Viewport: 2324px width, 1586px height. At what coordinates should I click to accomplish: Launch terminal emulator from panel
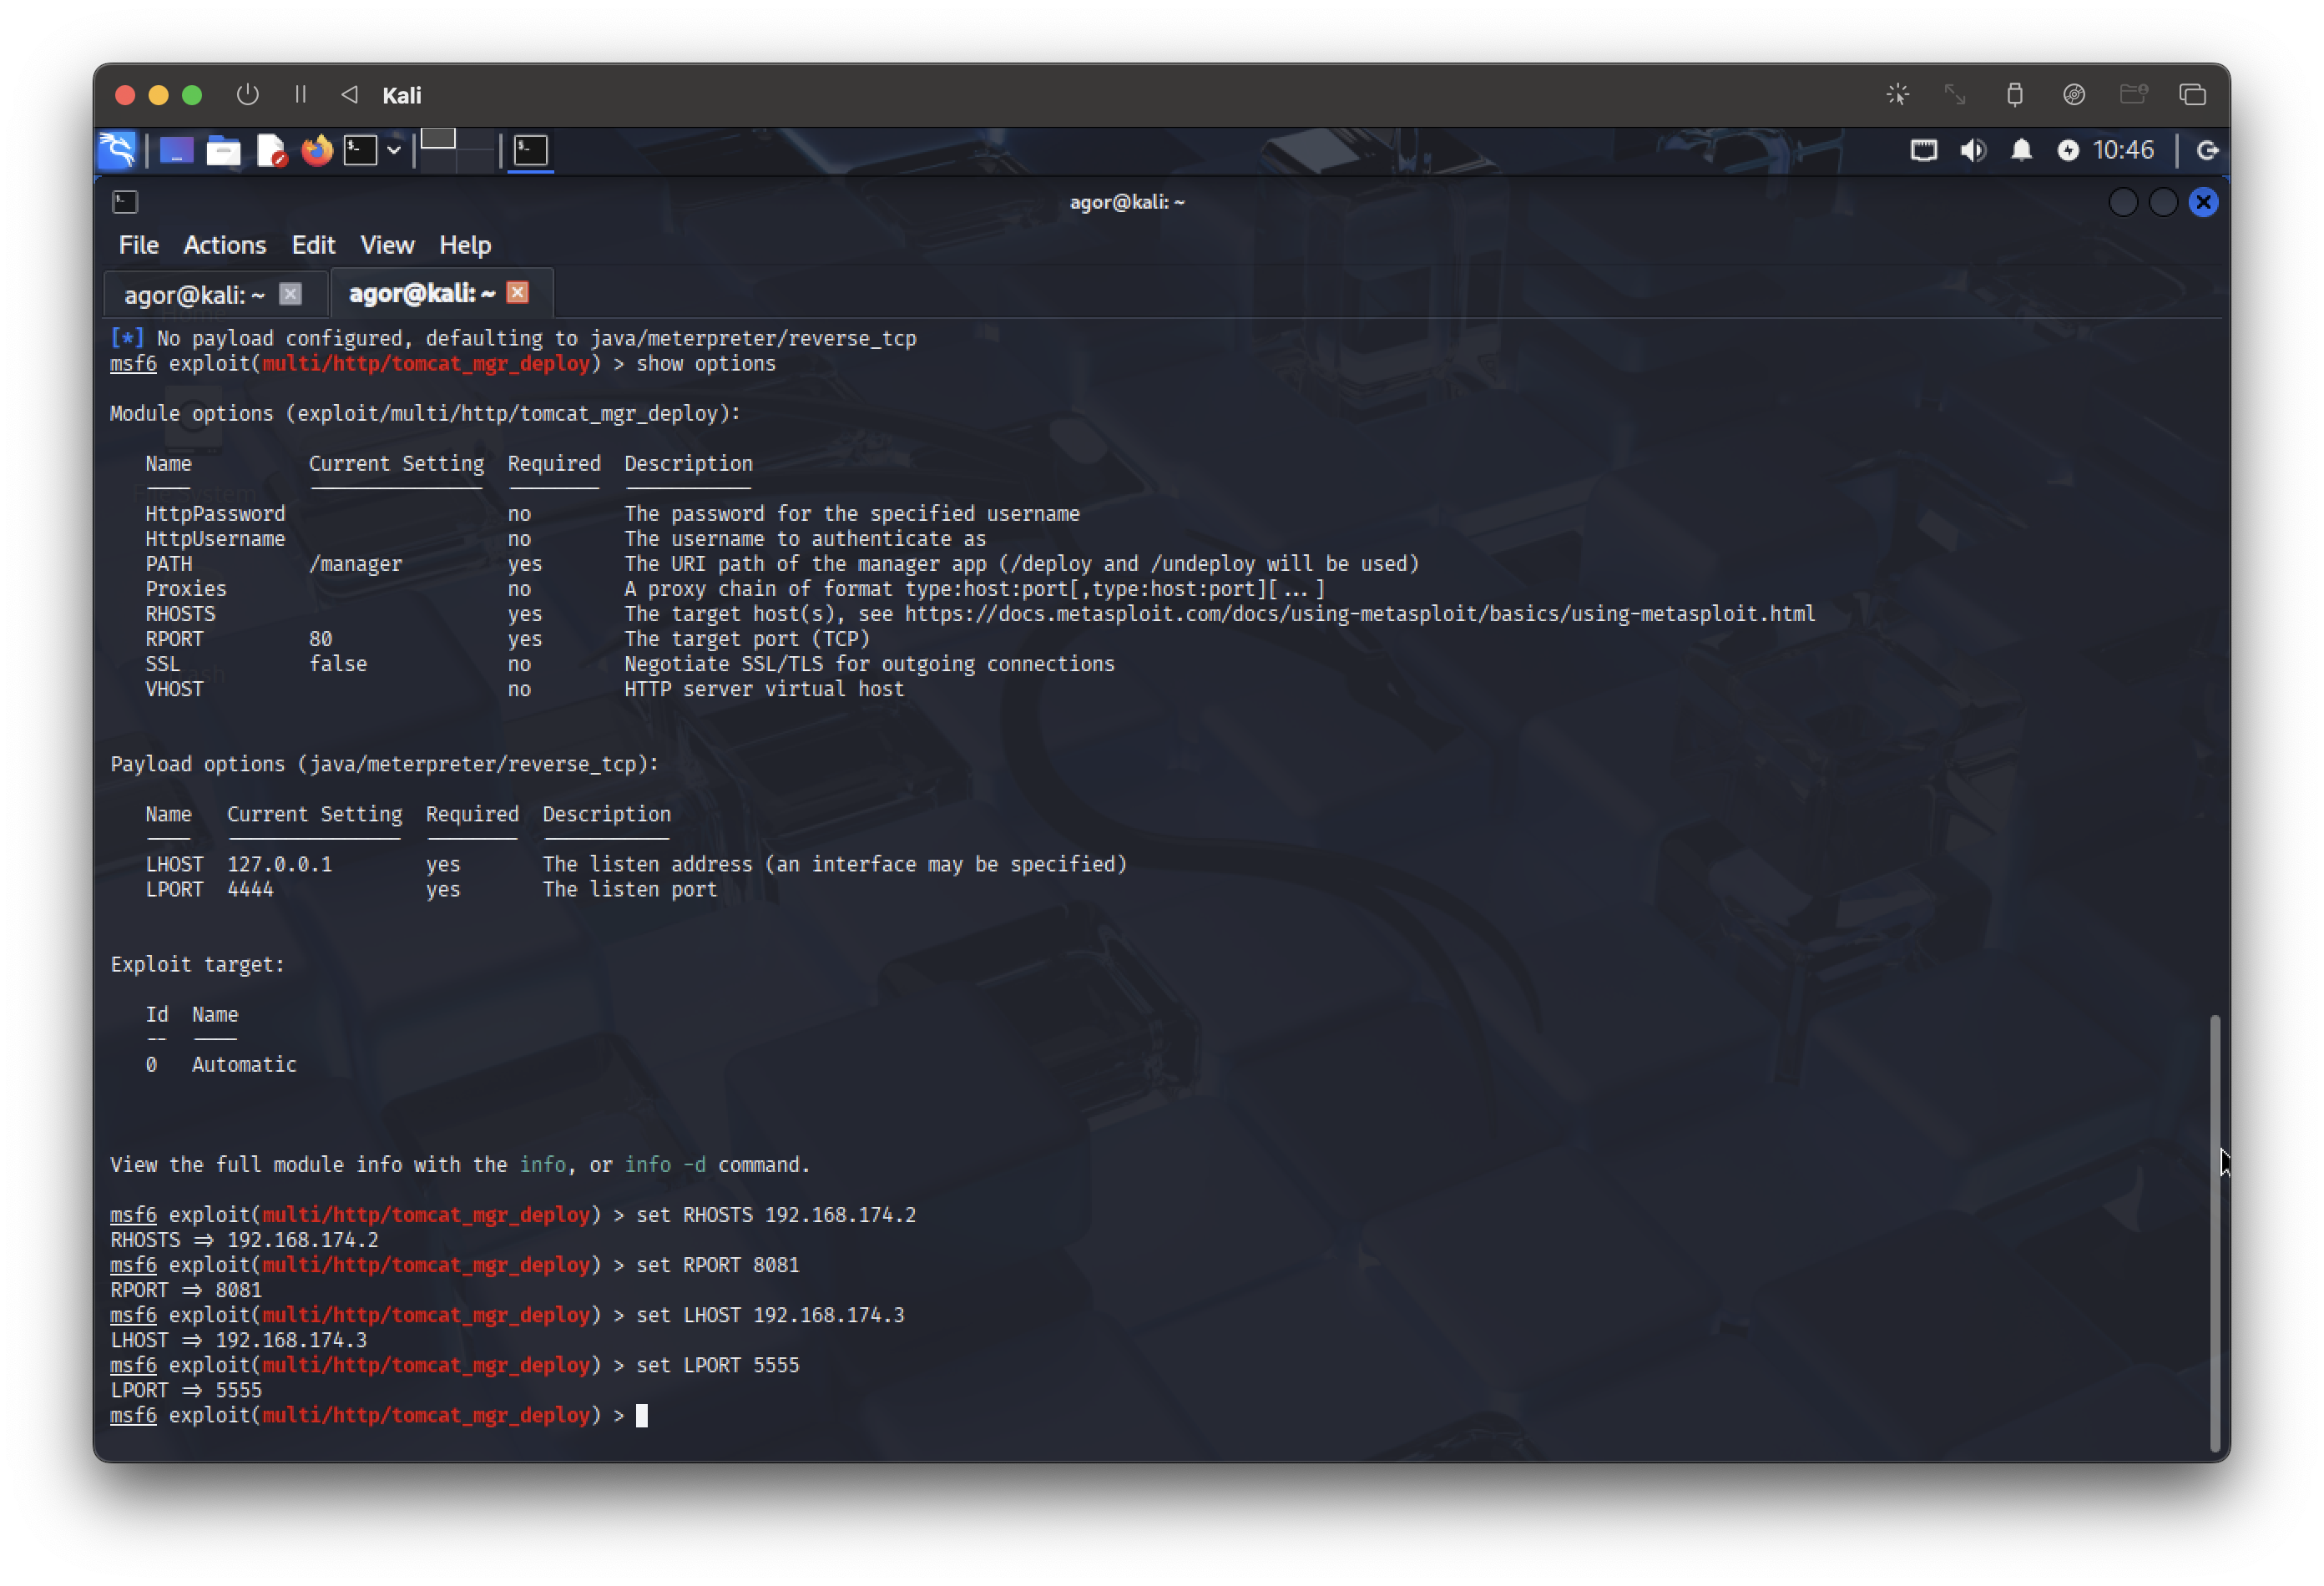point(360,150)
